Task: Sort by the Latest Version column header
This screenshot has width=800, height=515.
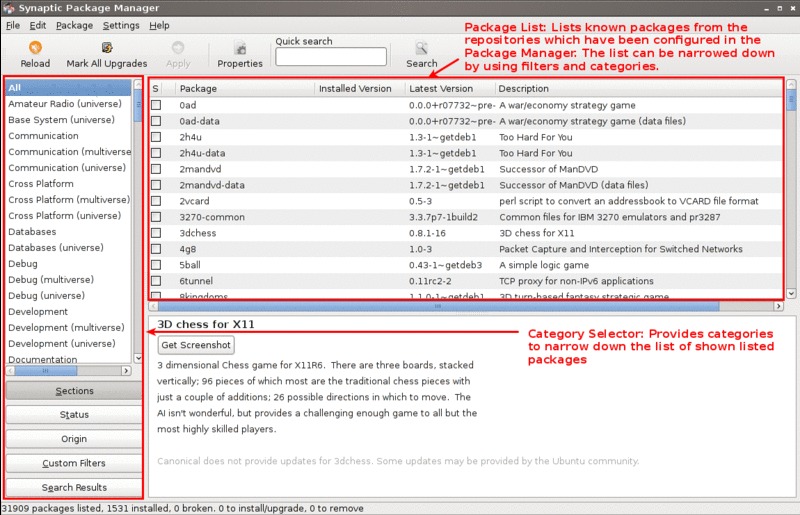Action: 450,88
